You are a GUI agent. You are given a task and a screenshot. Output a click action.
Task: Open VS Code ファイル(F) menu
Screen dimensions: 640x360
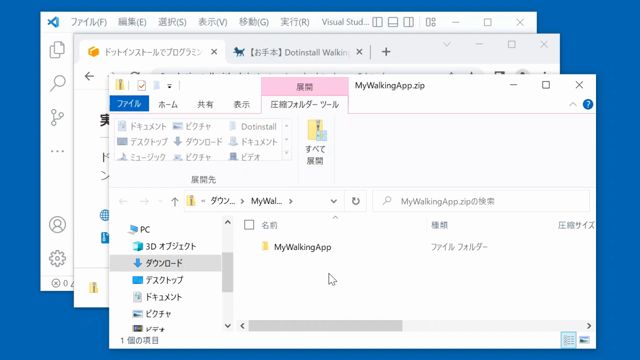pos(89,22)
